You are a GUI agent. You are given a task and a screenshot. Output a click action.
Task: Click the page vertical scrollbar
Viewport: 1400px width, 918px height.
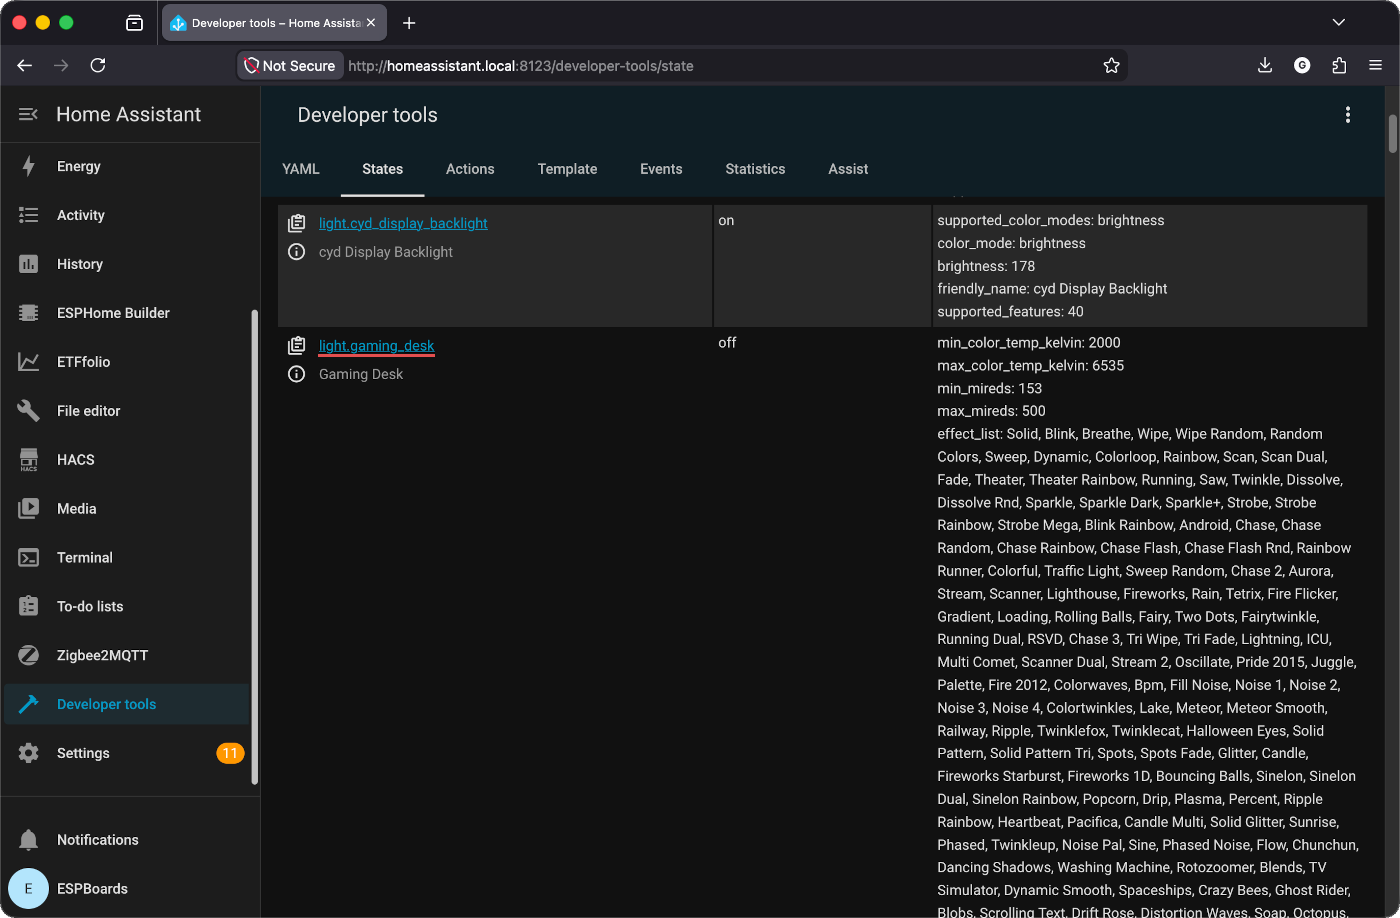[1392, 134]
